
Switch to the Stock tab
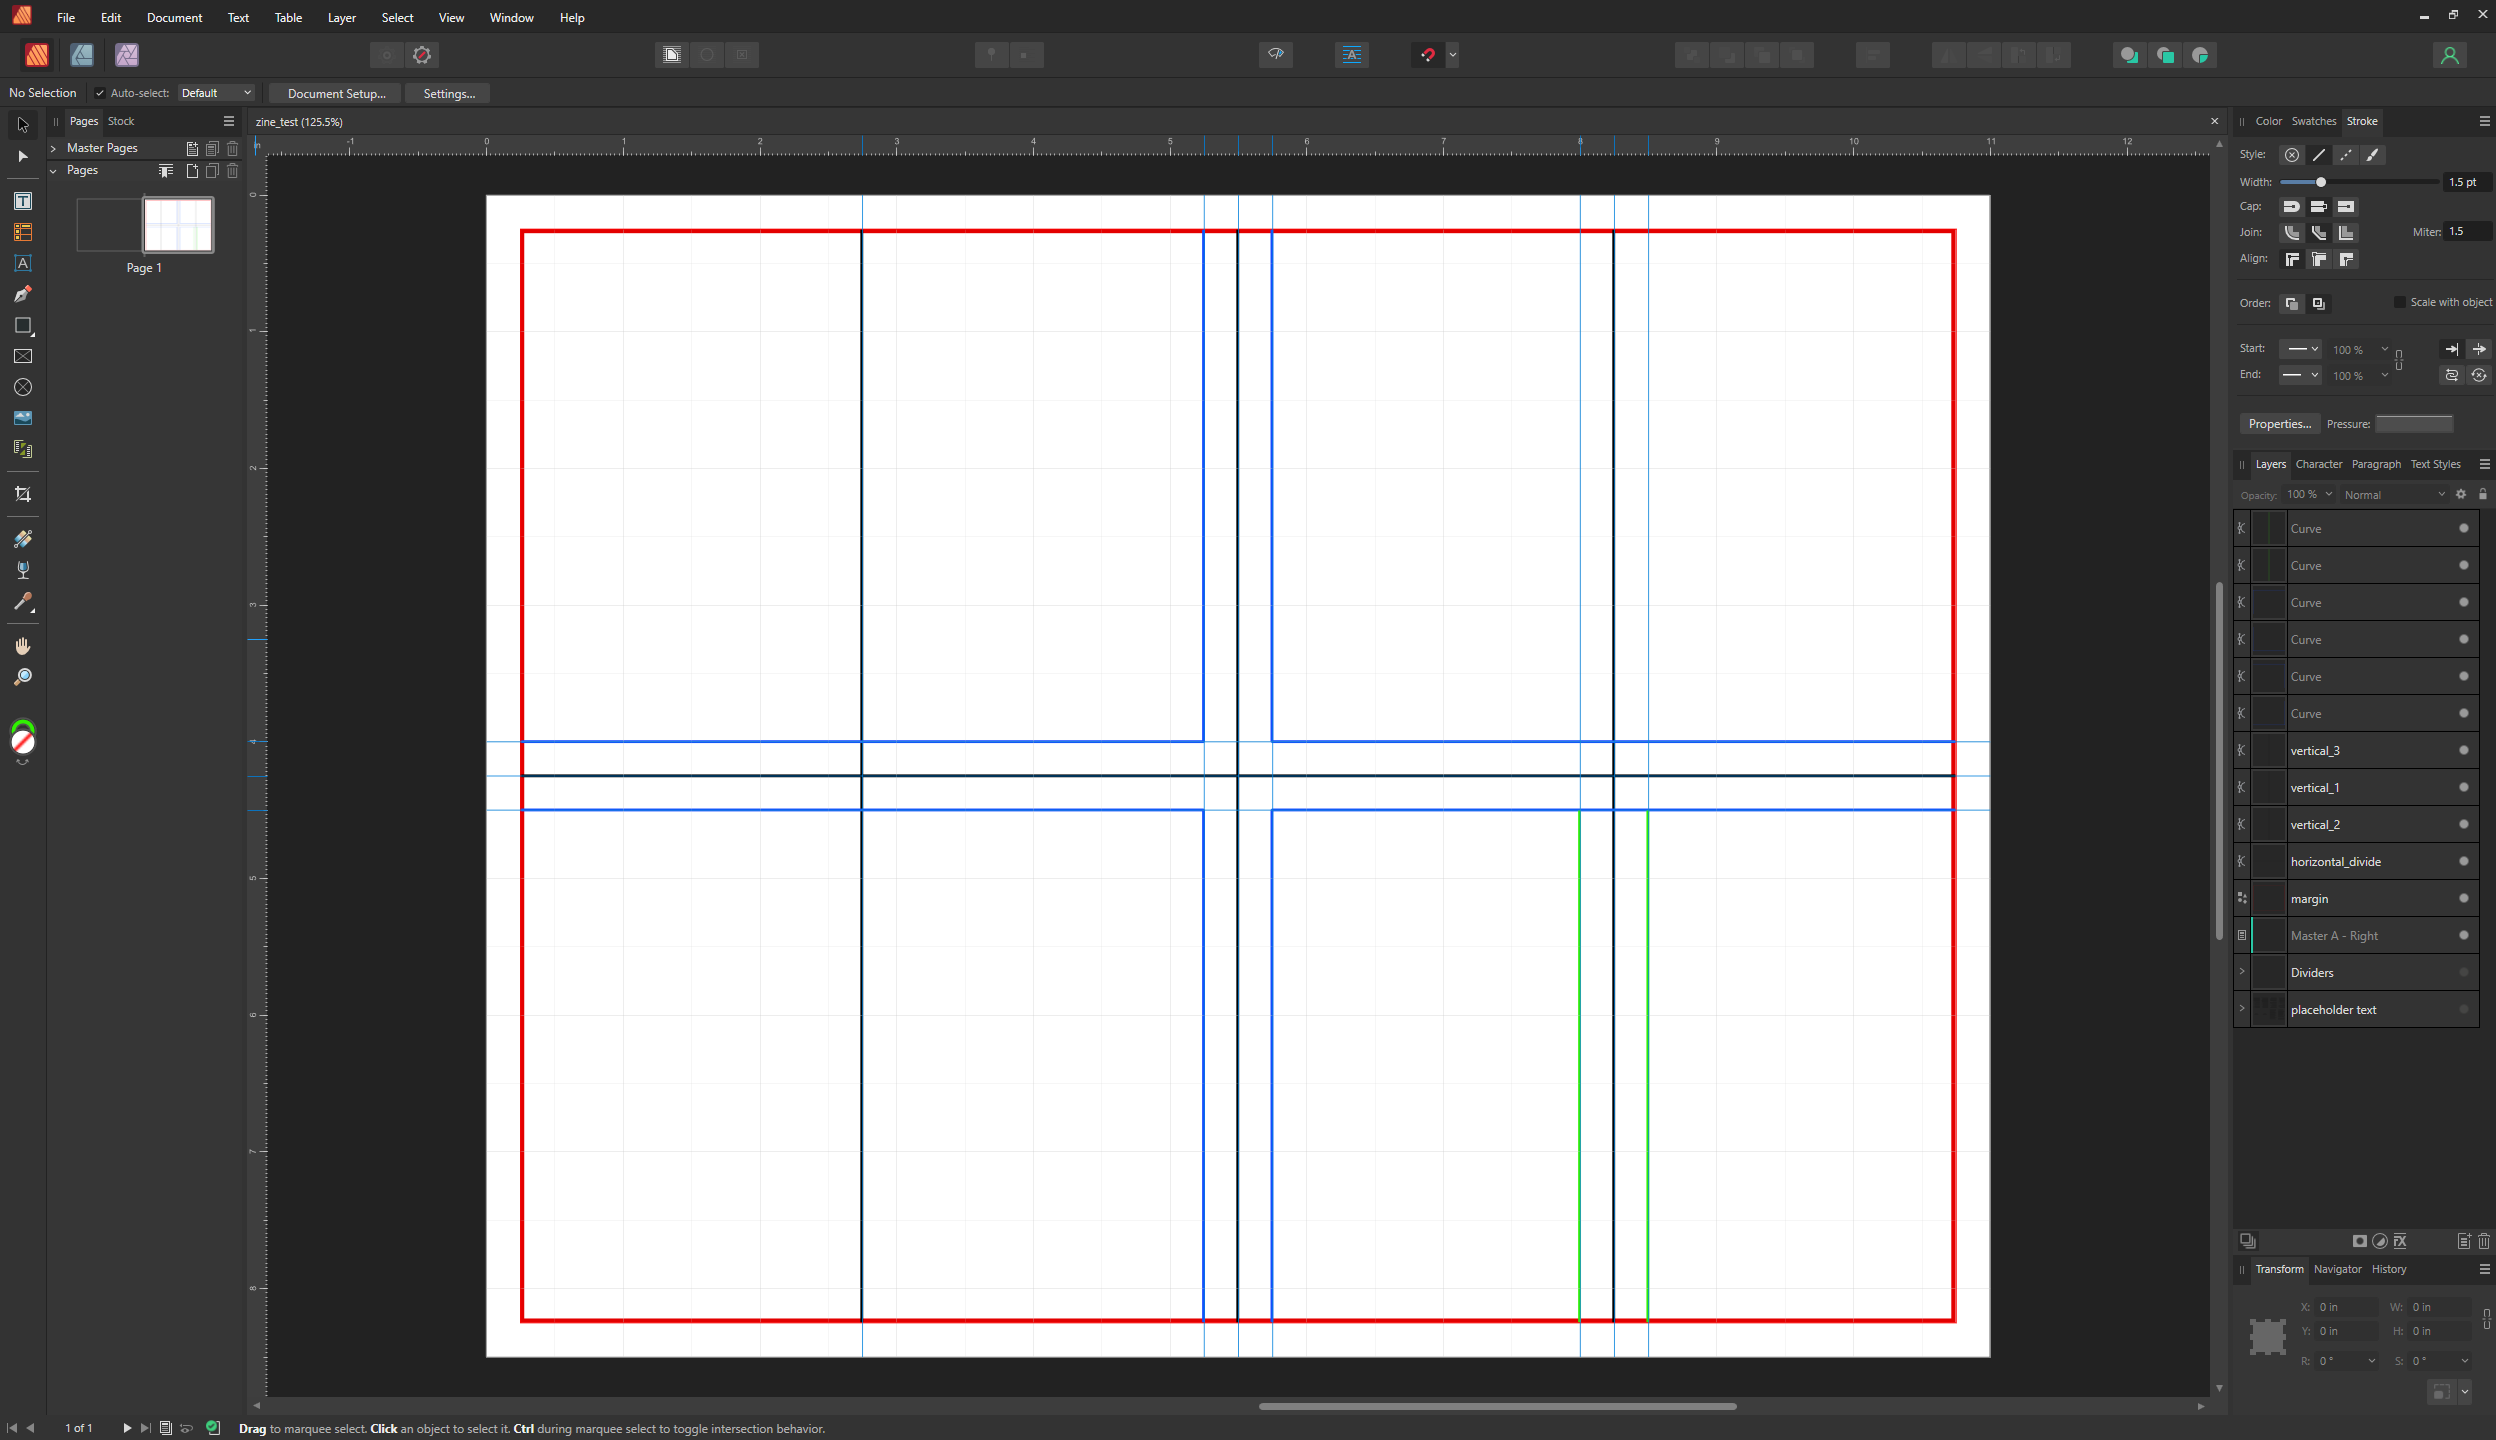coord(121,121)
